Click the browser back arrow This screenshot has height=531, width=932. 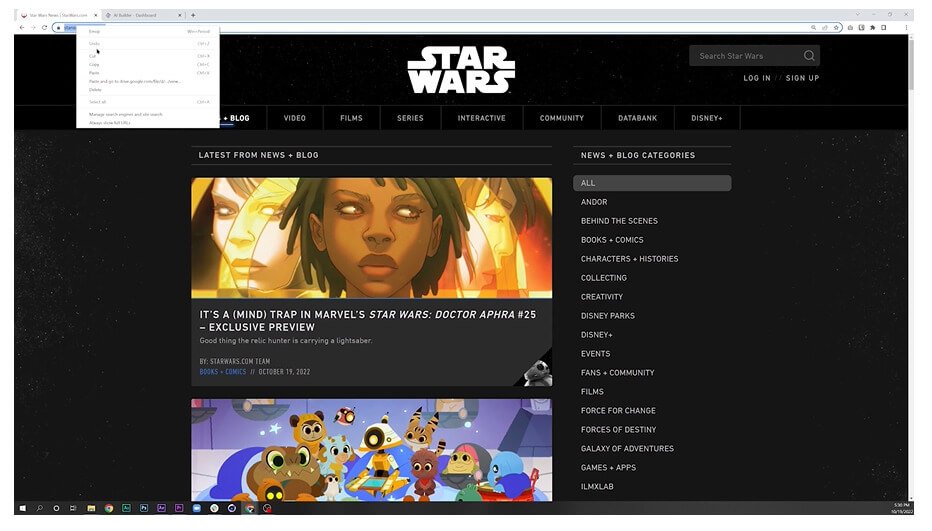(x=22, y=27)
